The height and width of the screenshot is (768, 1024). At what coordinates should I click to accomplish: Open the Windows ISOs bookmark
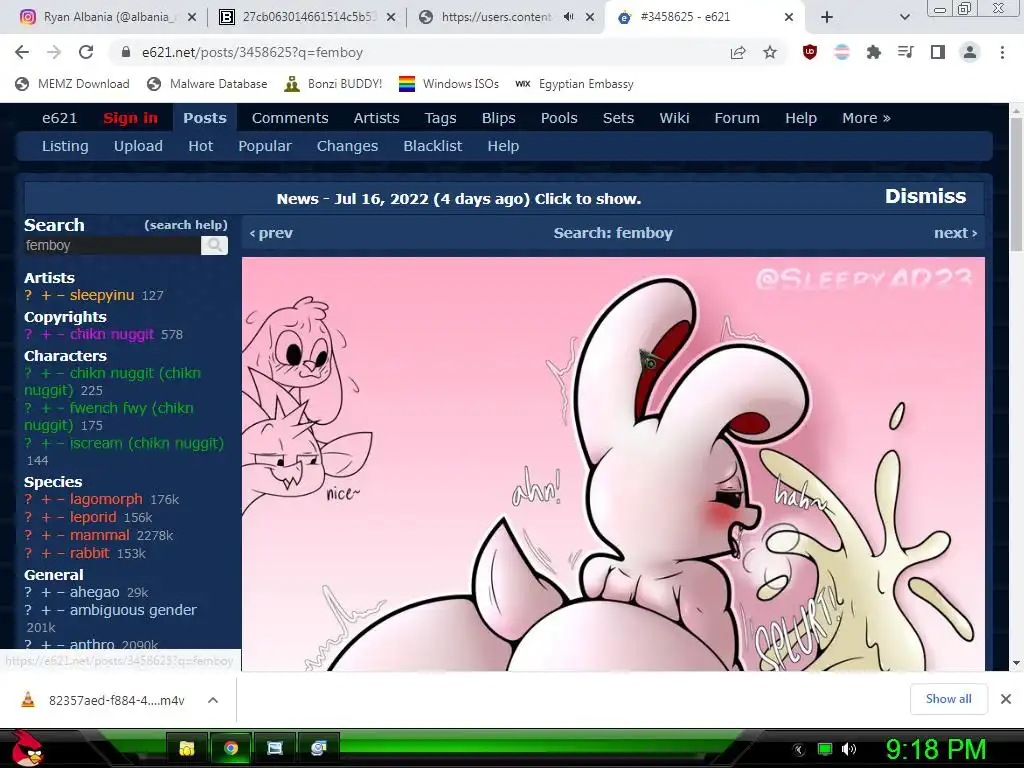click(449, 84)
